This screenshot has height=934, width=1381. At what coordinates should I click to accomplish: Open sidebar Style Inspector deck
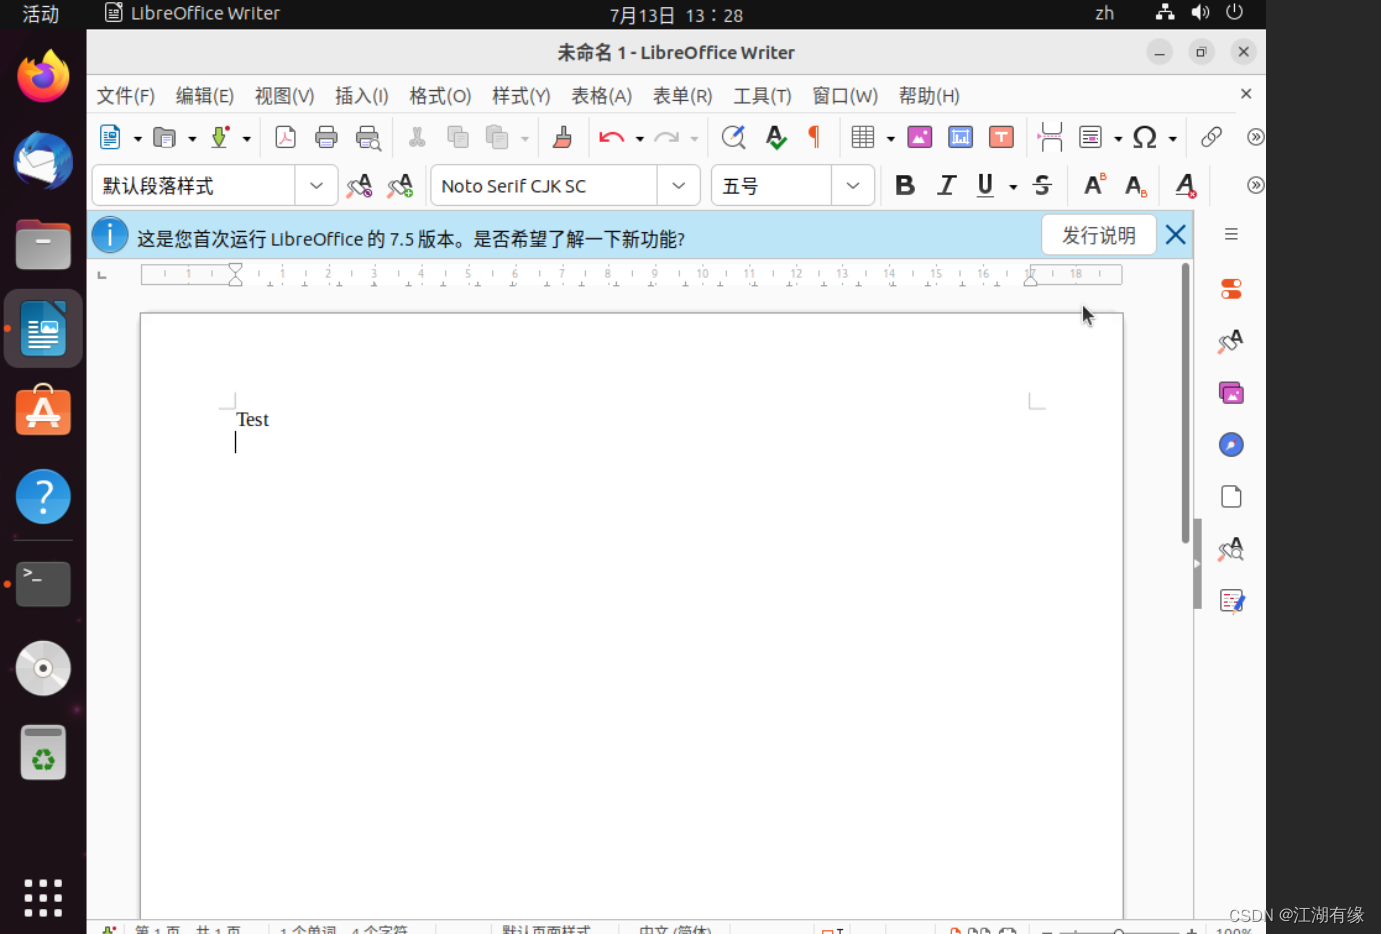pos(1231,549)
